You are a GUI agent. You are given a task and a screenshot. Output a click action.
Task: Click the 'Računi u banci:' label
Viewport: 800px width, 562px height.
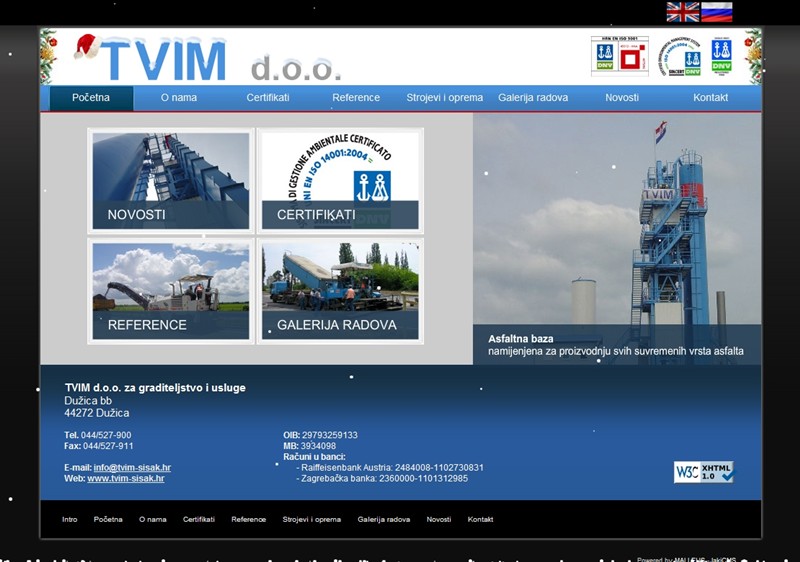tap(314, 456)
